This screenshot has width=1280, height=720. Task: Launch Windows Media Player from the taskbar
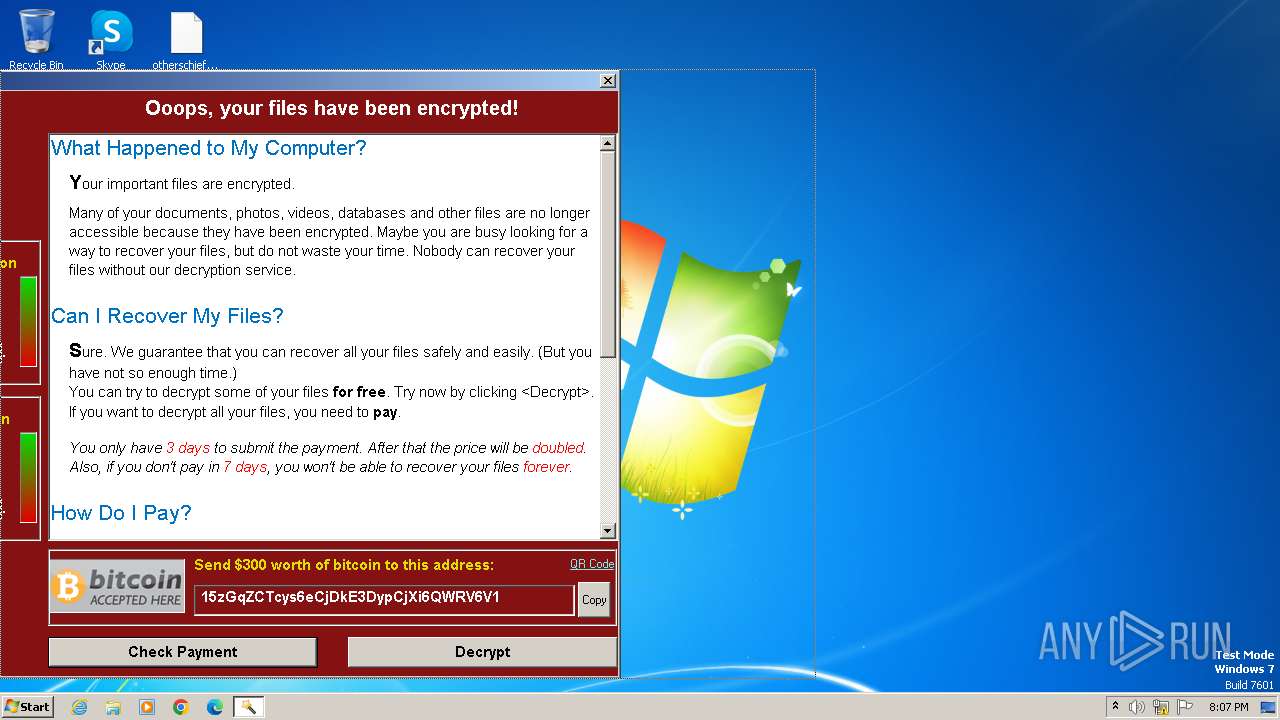[x=147, y=707]
